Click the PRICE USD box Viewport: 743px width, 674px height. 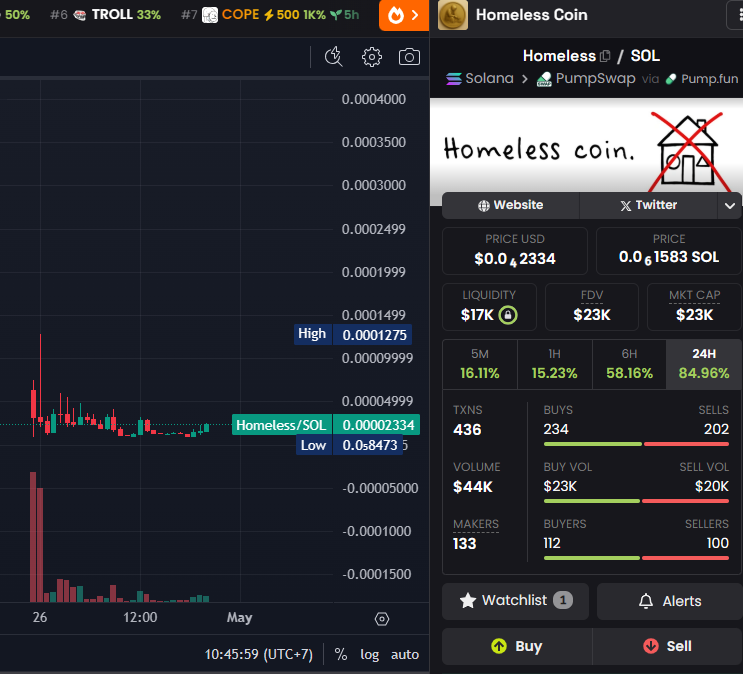click(x=515, y=251)
